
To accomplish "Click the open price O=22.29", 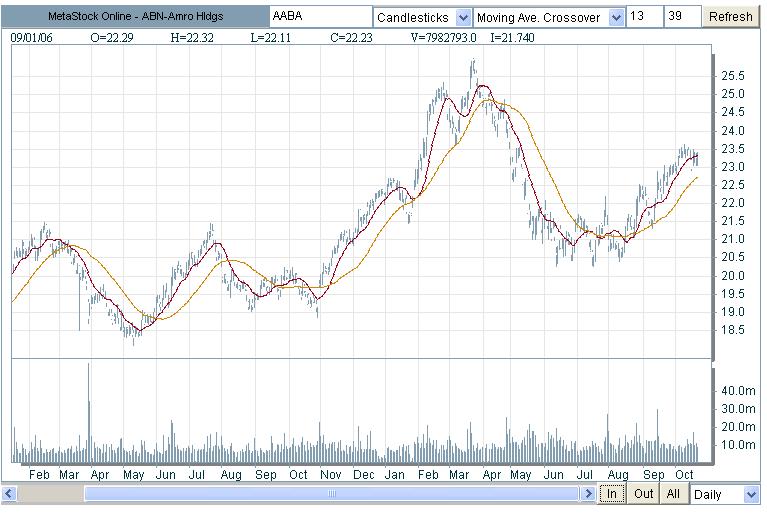I will click(x=112, y=38).
